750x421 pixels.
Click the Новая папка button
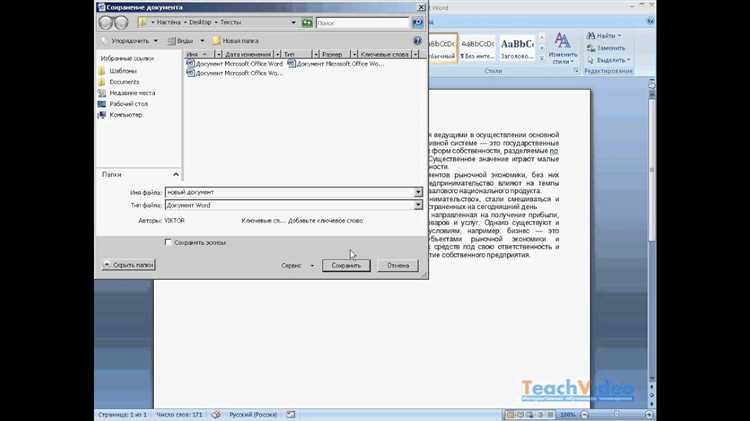tap(235, 41)
